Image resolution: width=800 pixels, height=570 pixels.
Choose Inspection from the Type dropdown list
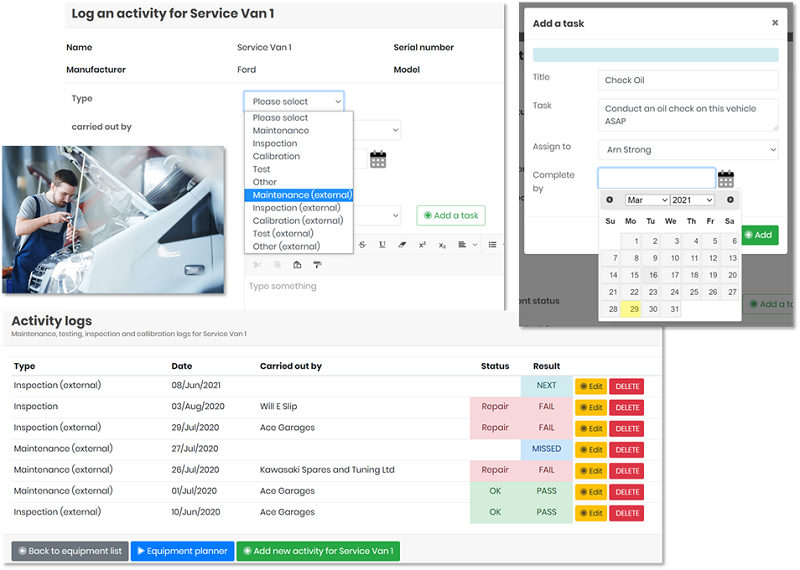point(275,143)
